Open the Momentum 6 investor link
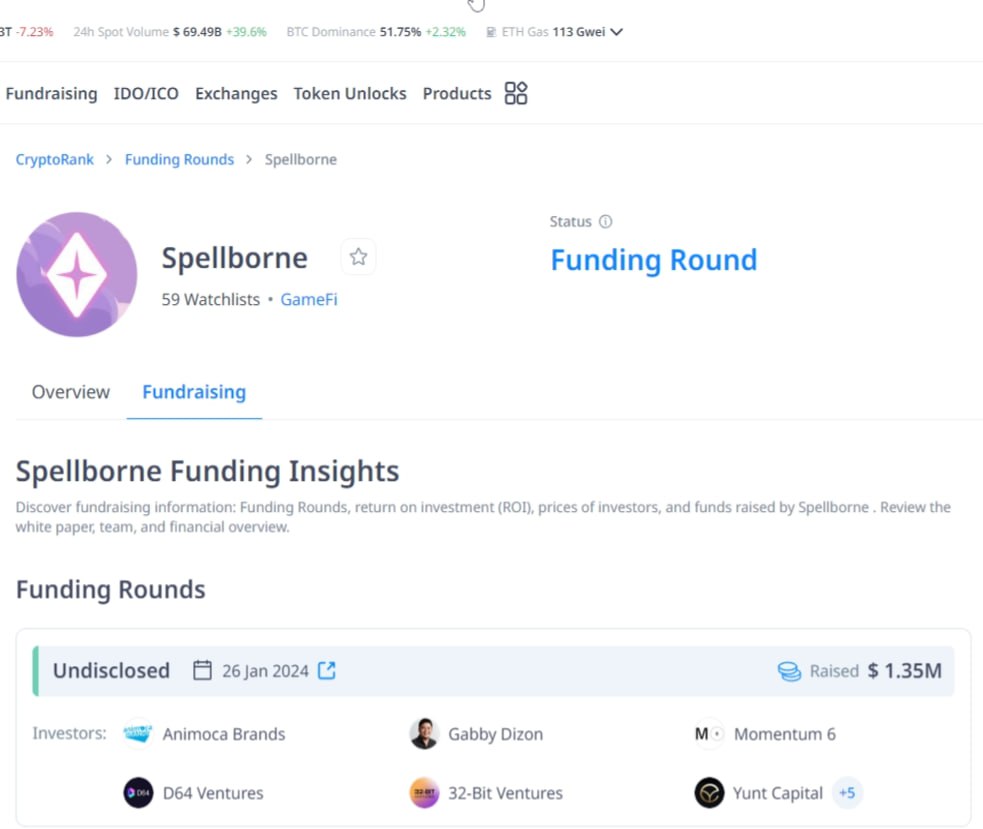This screenshot has height=829, width=983. tap(785, 734)
